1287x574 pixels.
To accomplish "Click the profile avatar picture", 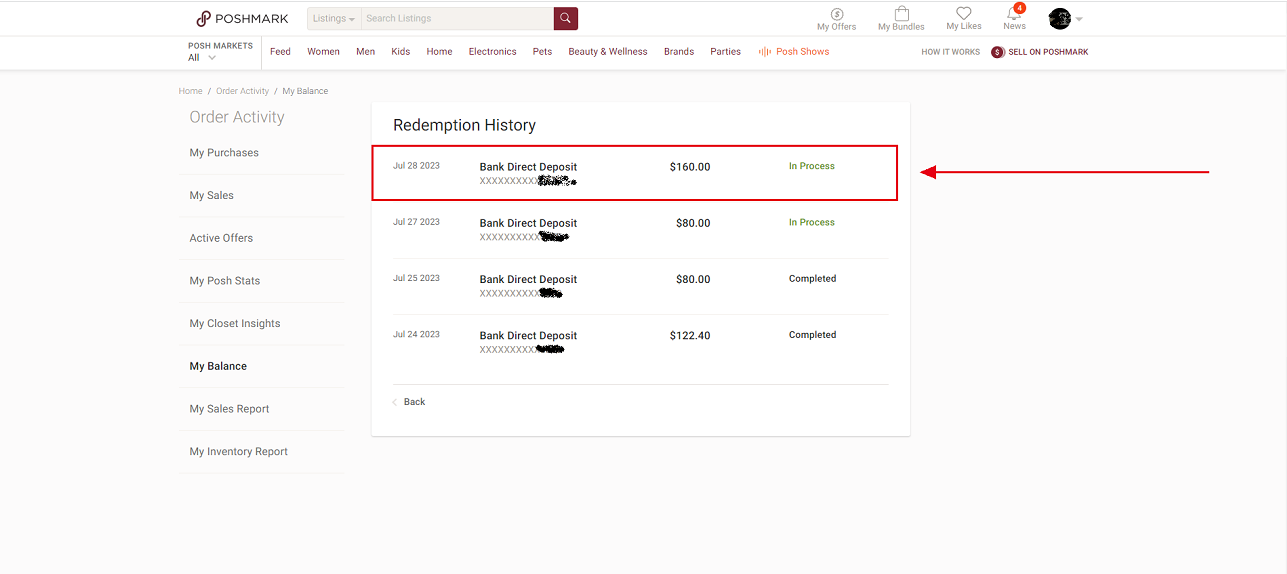I will click(x=1059, y=18).
